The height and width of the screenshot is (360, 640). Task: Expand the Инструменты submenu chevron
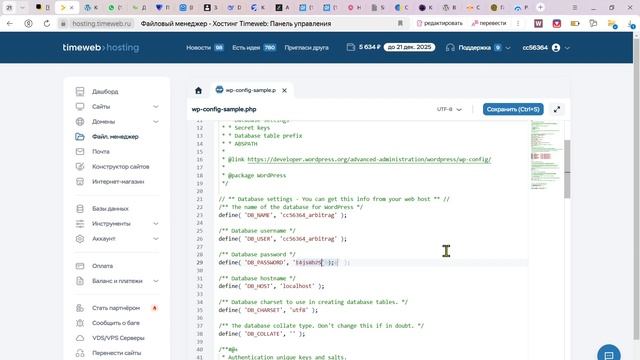pos(156,224)
